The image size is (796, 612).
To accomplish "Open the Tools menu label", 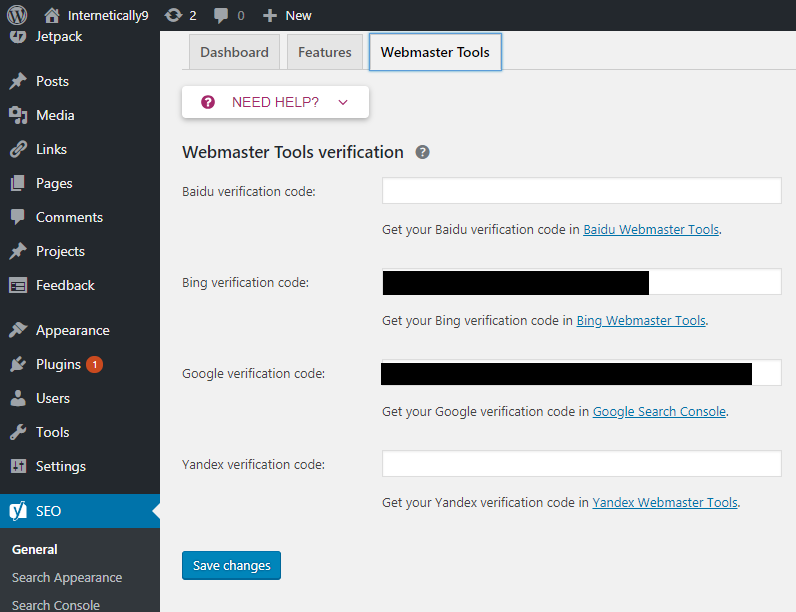I will pyautogui.click(x=53, y=432).
